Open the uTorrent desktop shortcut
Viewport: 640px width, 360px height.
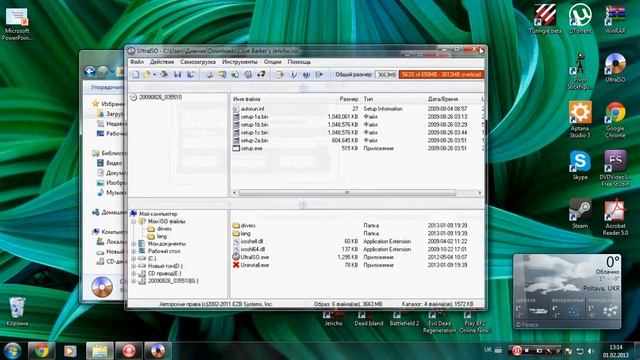coord(580,19)
